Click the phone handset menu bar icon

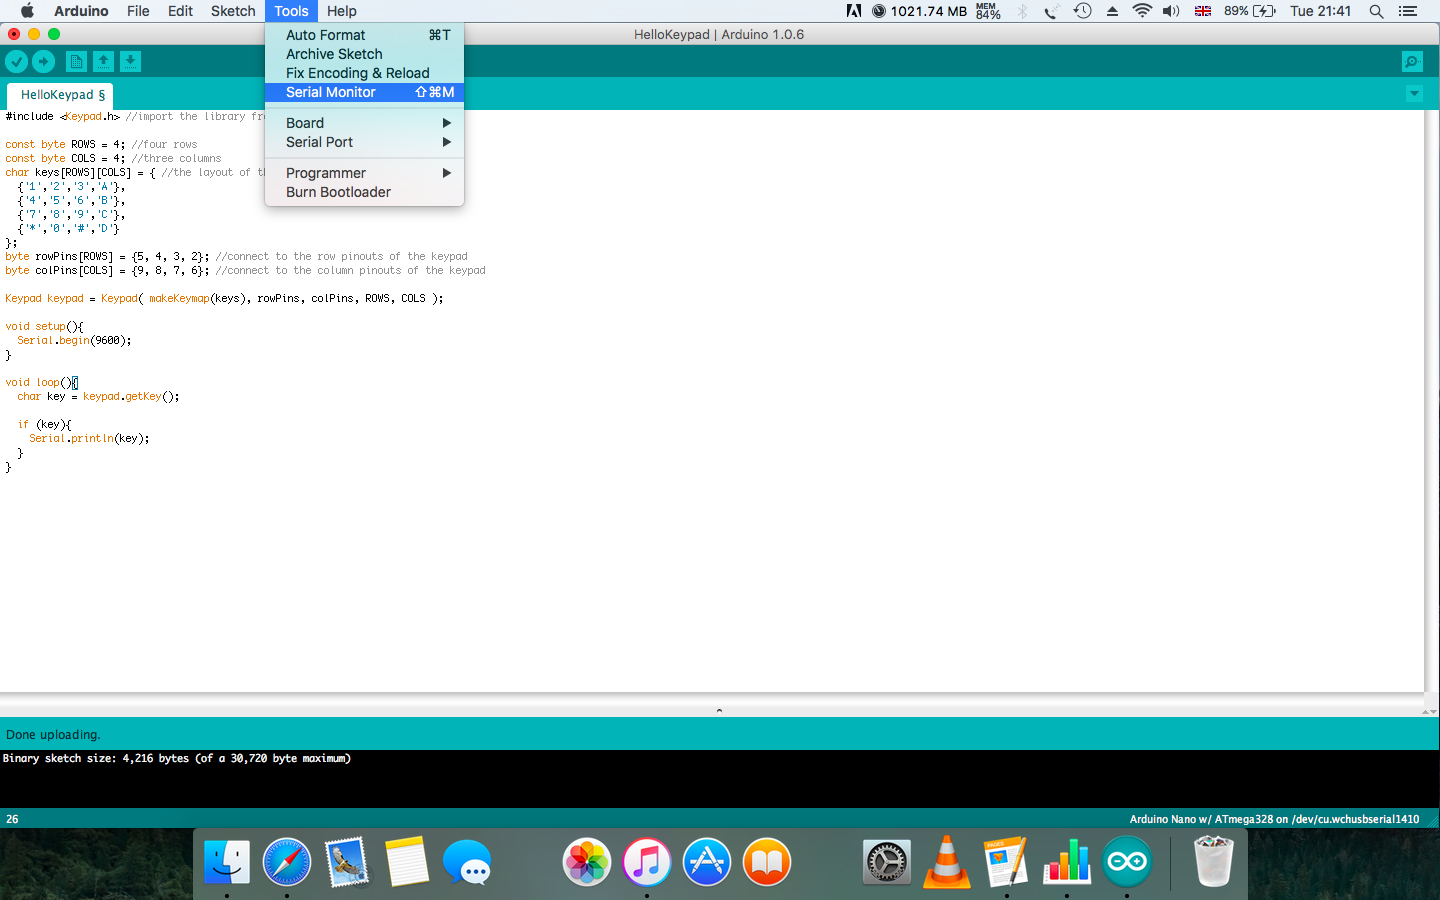coord(1051,11)
